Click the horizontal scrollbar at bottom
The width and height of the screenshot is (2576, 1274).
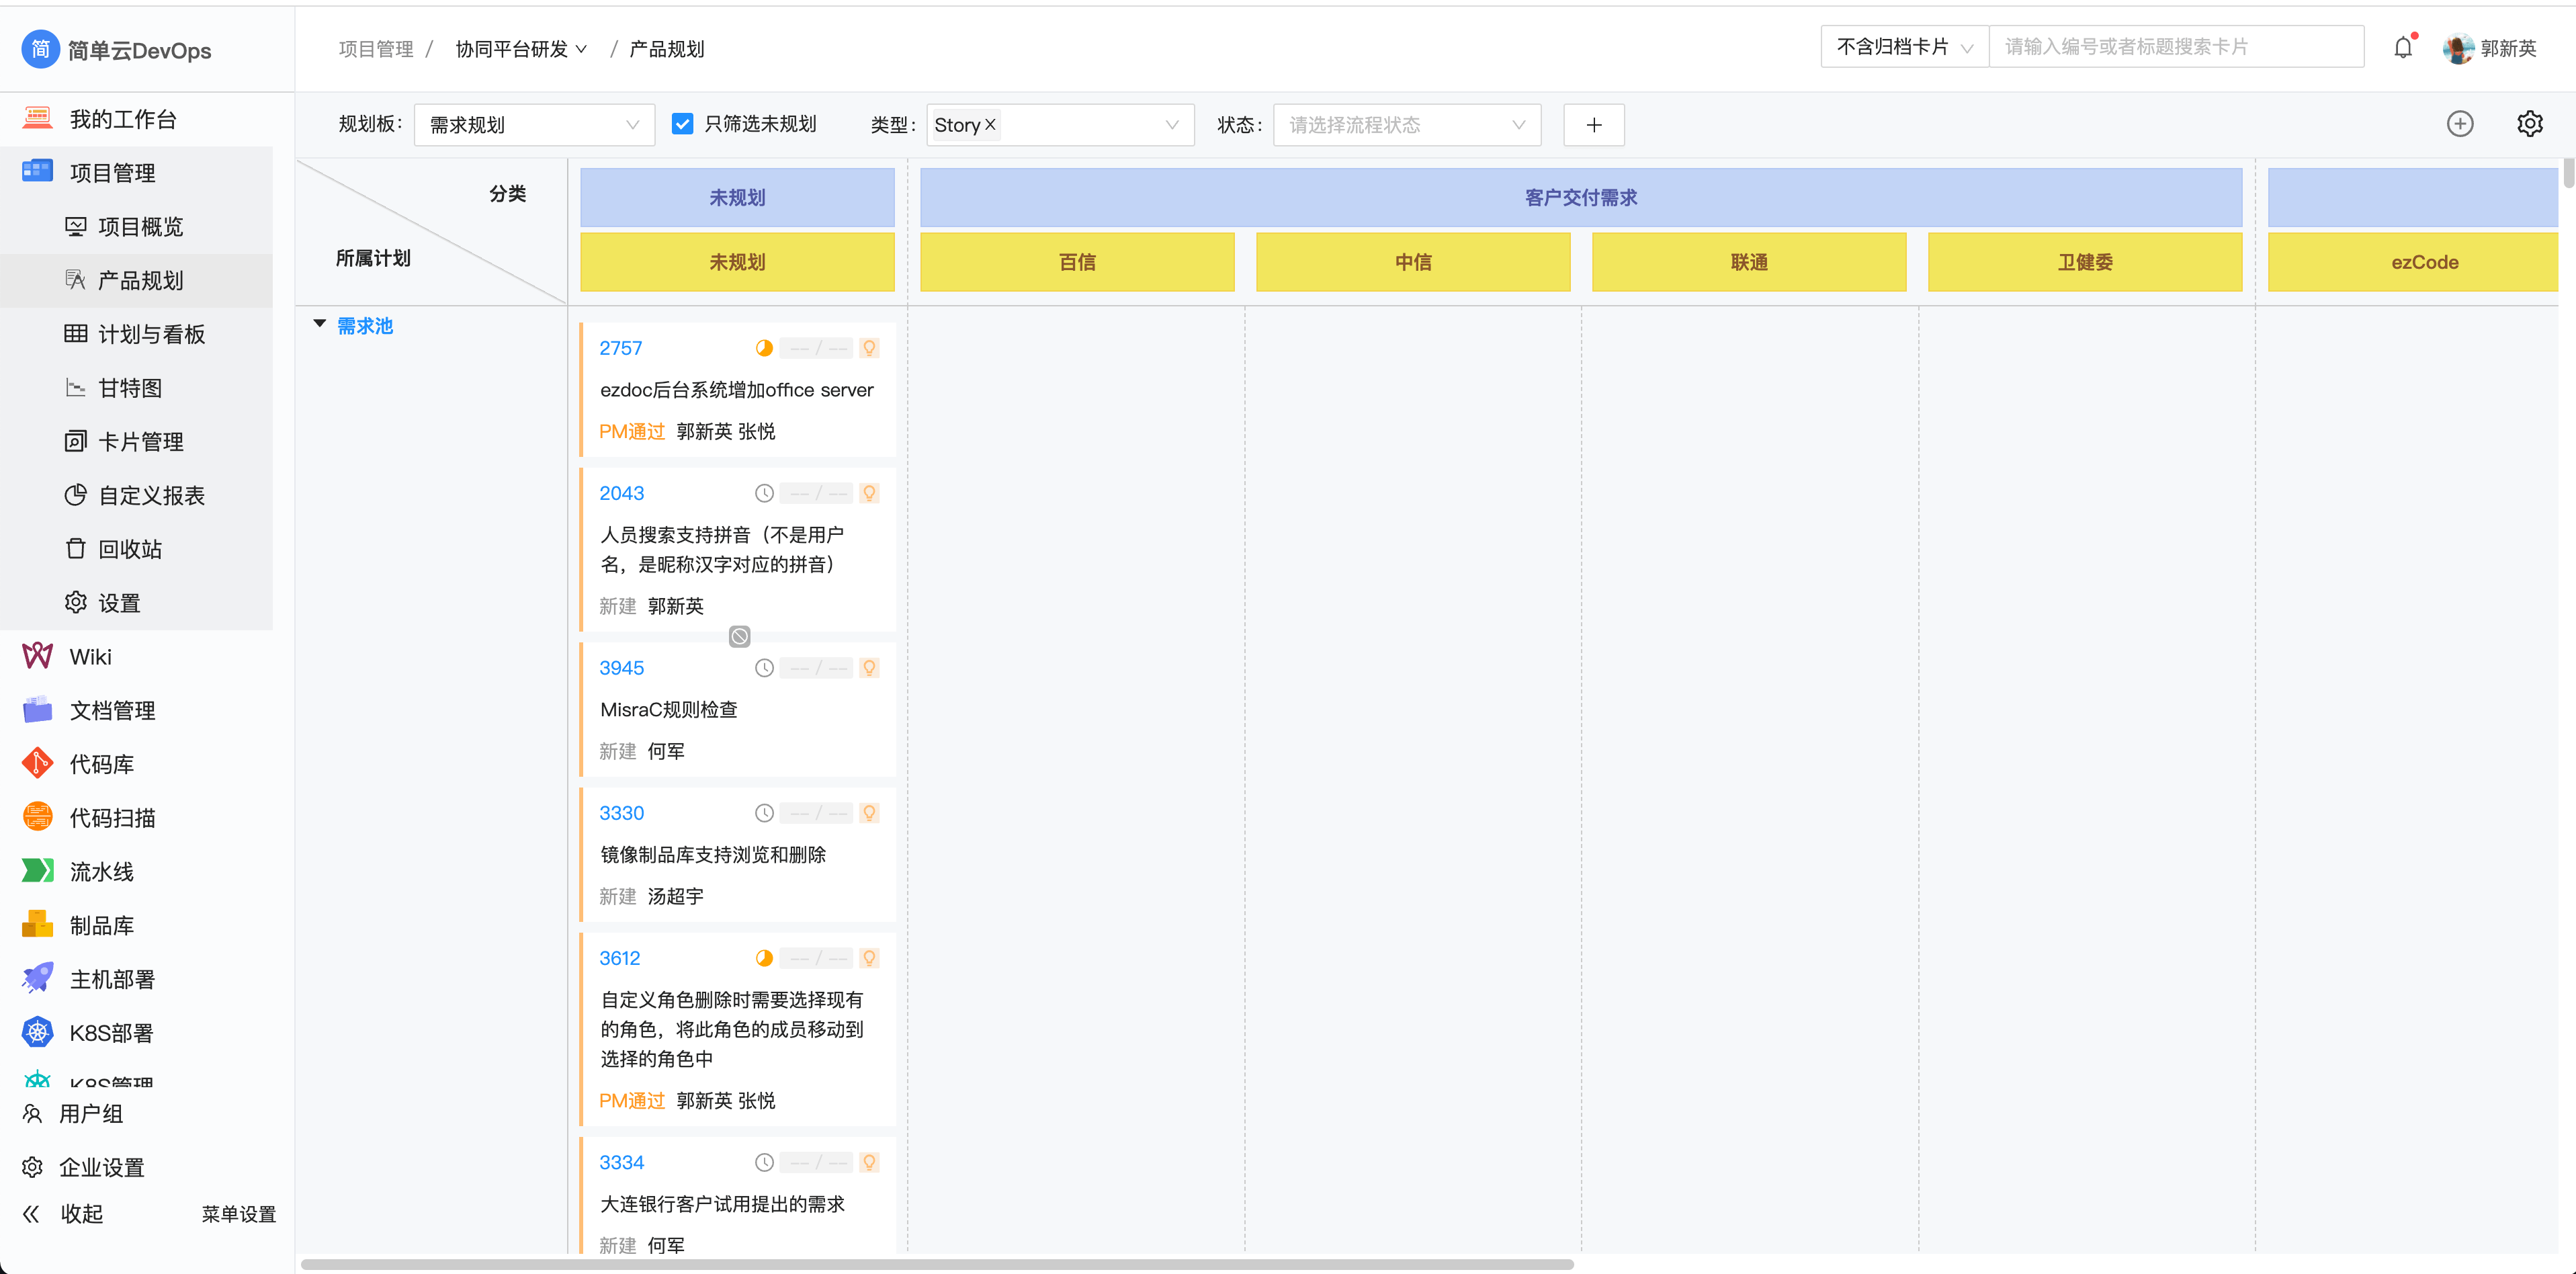(937, 1264)
